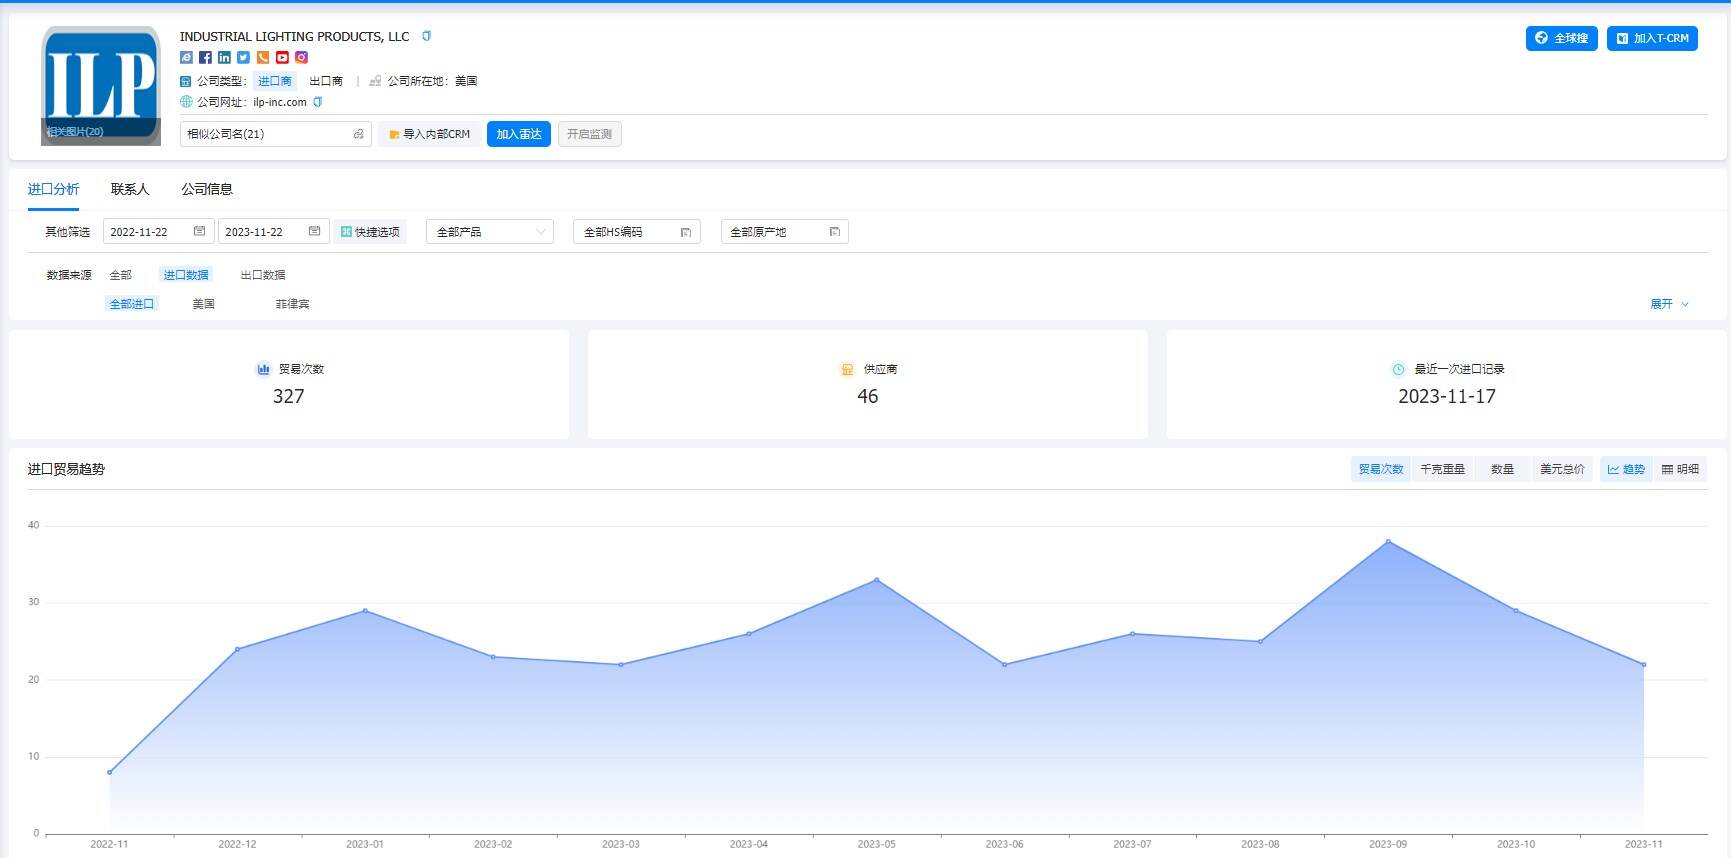Image resolution: width=1731 pixels, height=858 pixels.
Task: Open the end date 2023-11-22 picker
Action: 274,232
